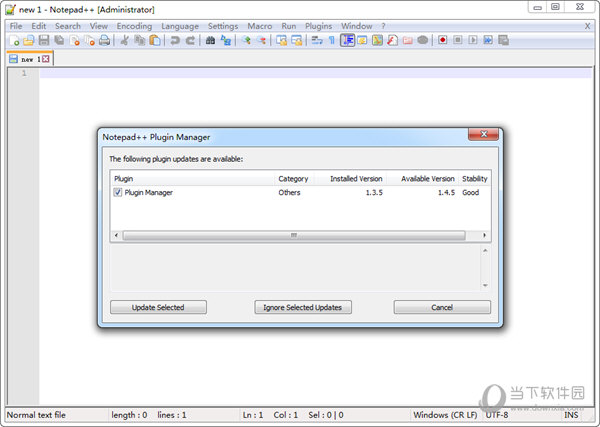This screenshot has width=600, height=427.
Task: Toggle synchronized horizontal scrolling icon
Action: [x=297, y=40]
